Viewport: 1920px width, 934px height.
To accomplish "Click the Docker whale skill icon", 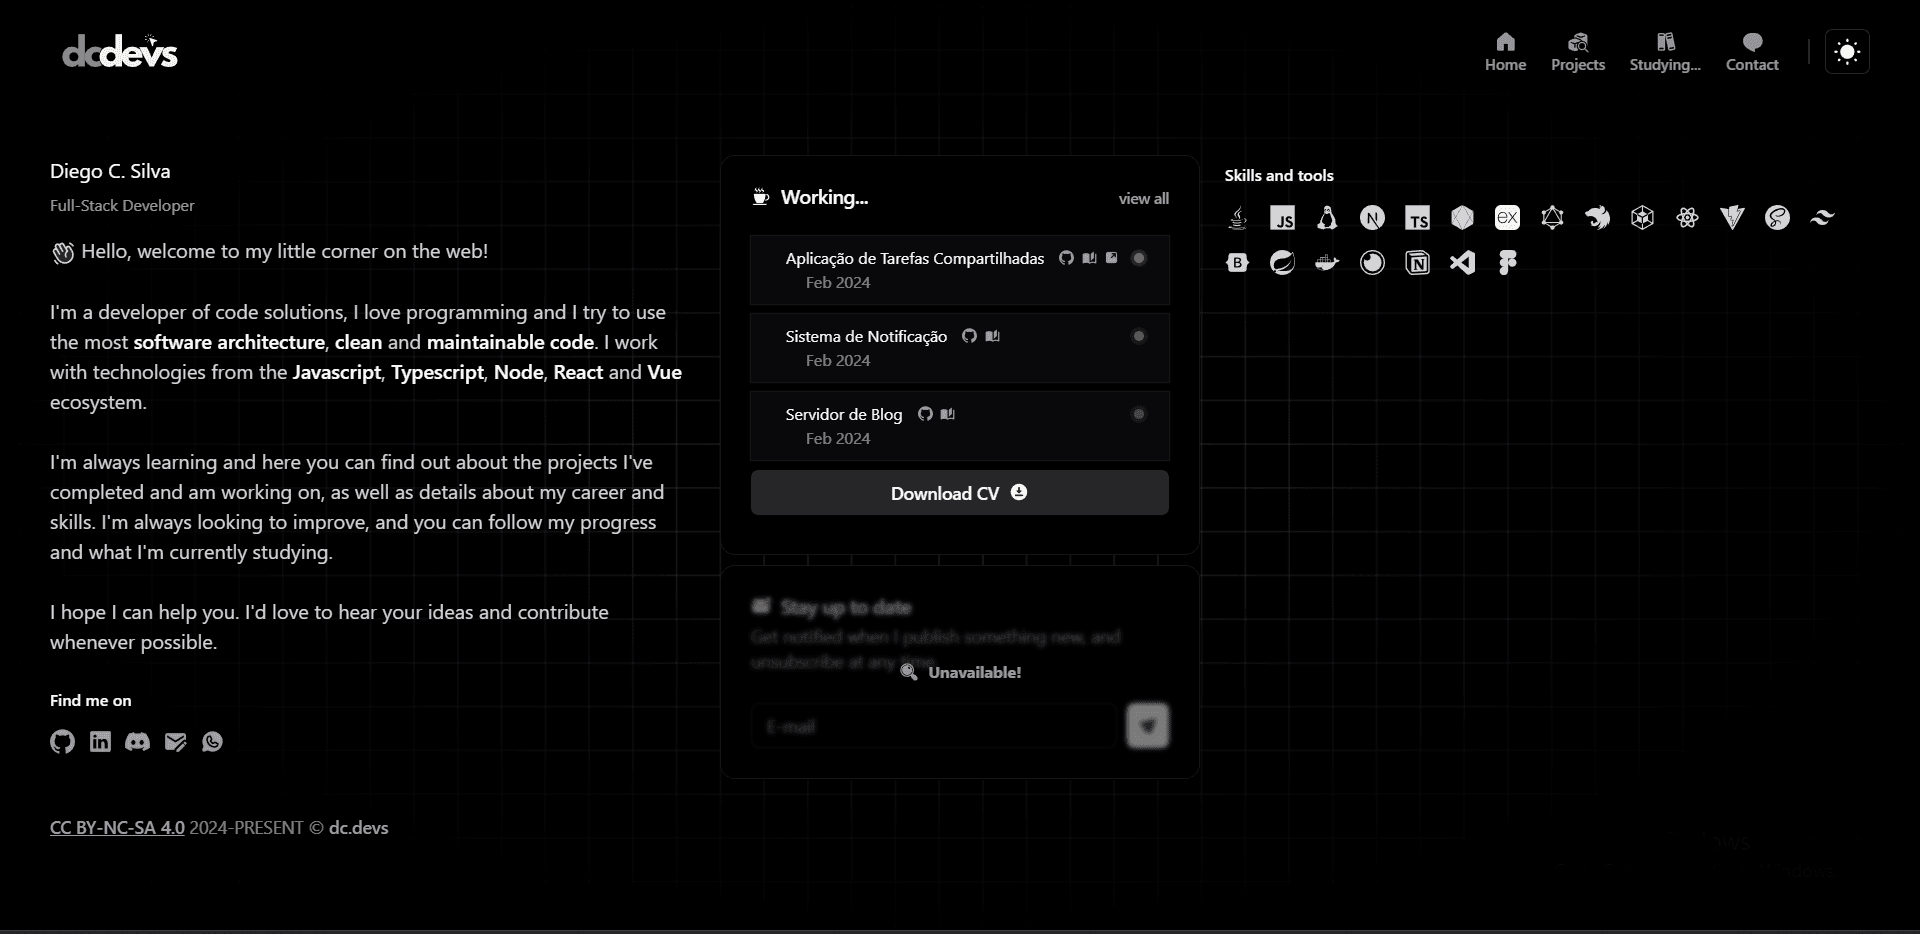I will [x=1327, y=263].
